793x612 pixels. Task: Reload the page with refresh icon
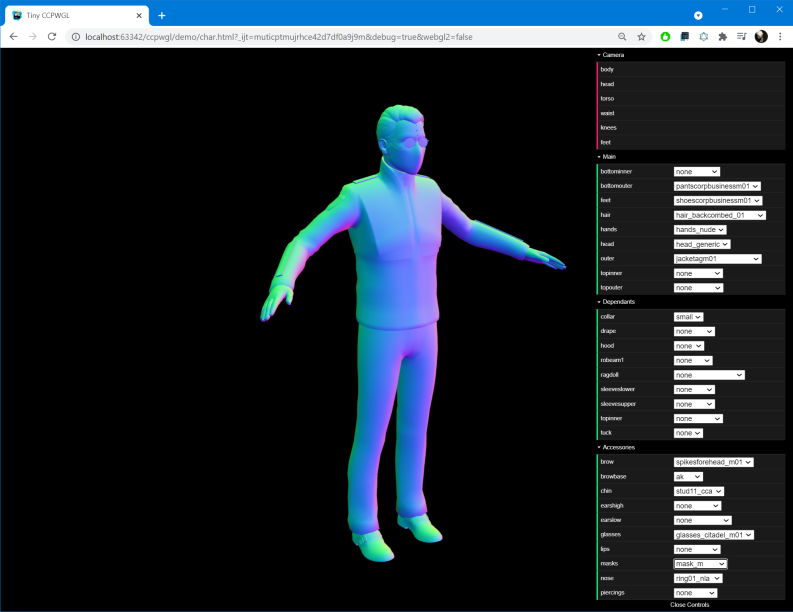pos(52,36)
